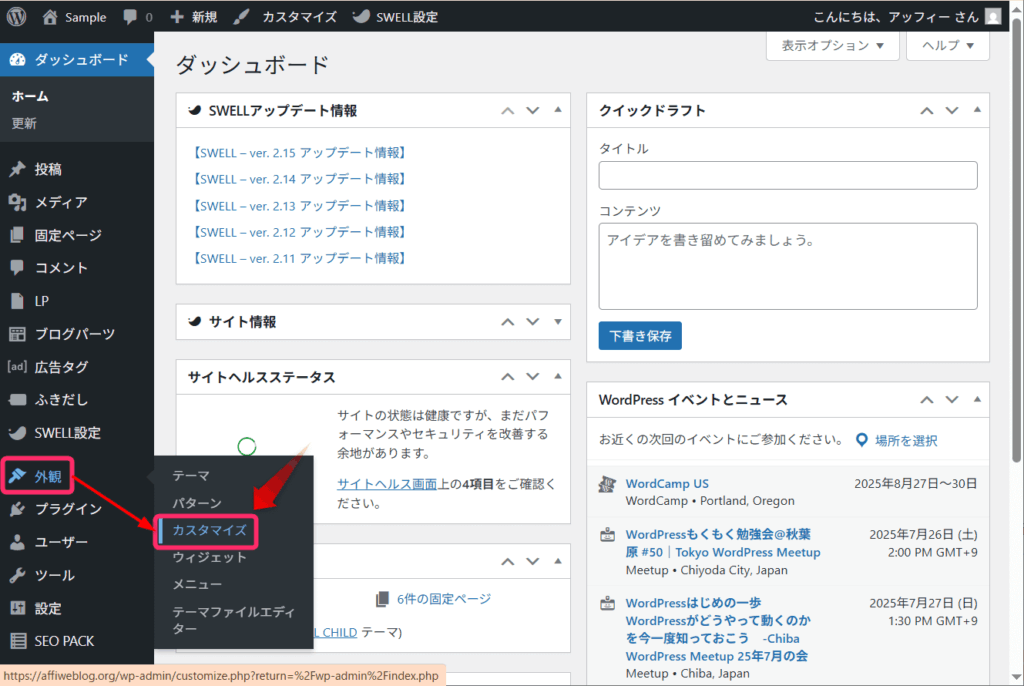Move SWELLアップデート情報 panel down with chevron
The image size is (1024, 686).
[533, 110]
